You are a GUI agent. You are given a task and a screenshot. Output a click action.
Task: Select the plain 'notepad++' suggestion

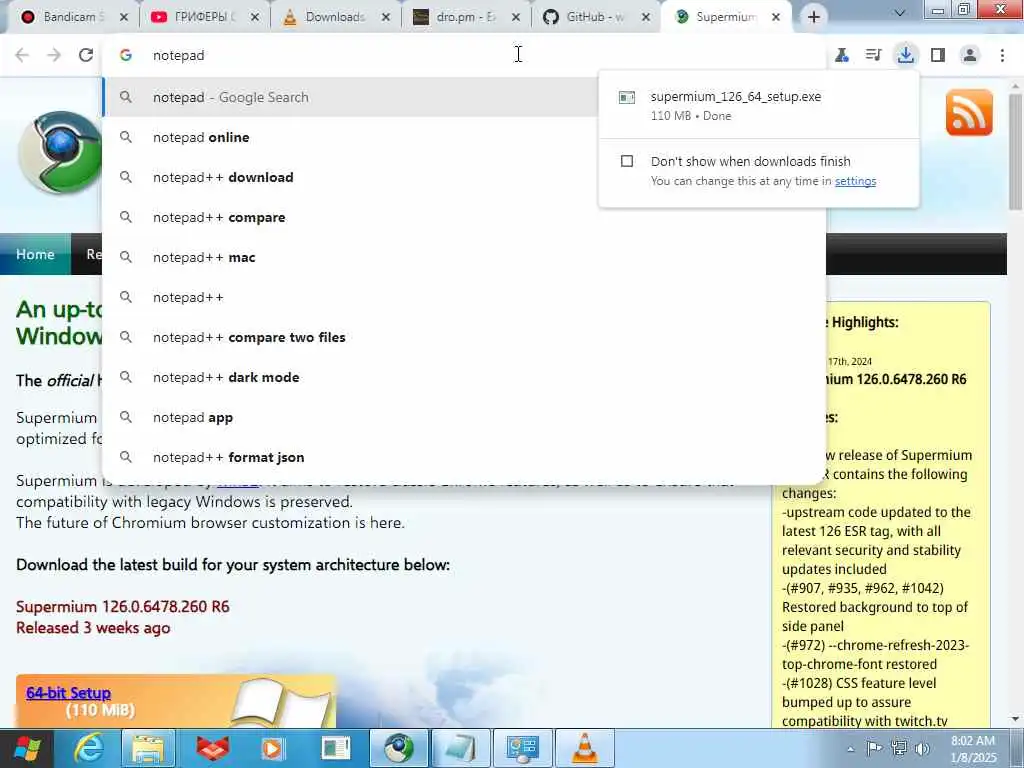point(464,297)
